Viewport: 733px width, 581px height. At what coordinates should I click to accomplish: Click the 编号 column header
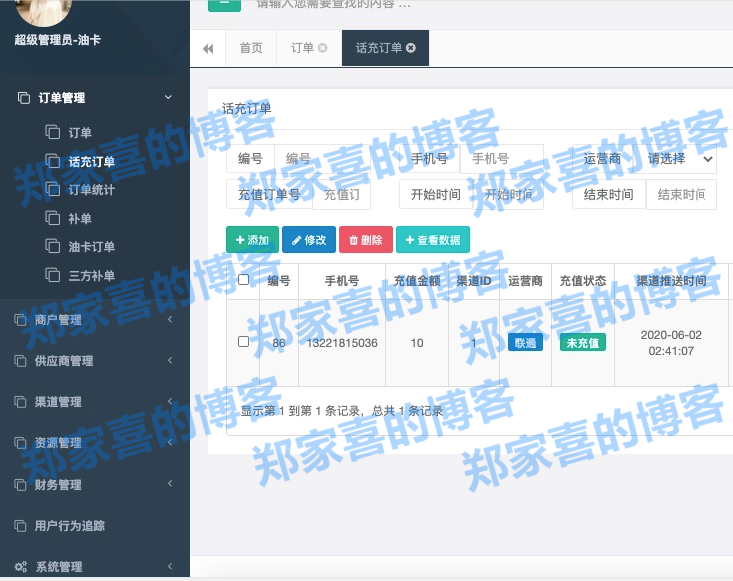279,281
